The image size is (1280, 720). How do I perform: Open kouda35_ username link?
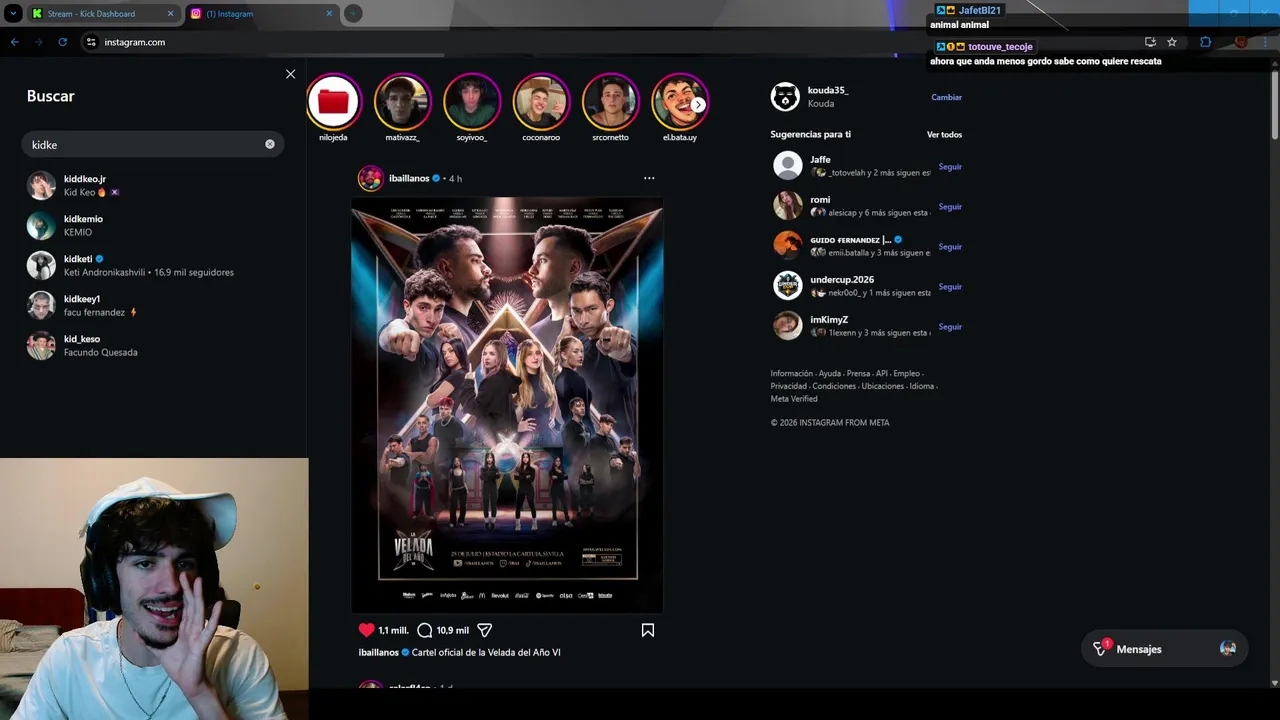tap(829, 90)
